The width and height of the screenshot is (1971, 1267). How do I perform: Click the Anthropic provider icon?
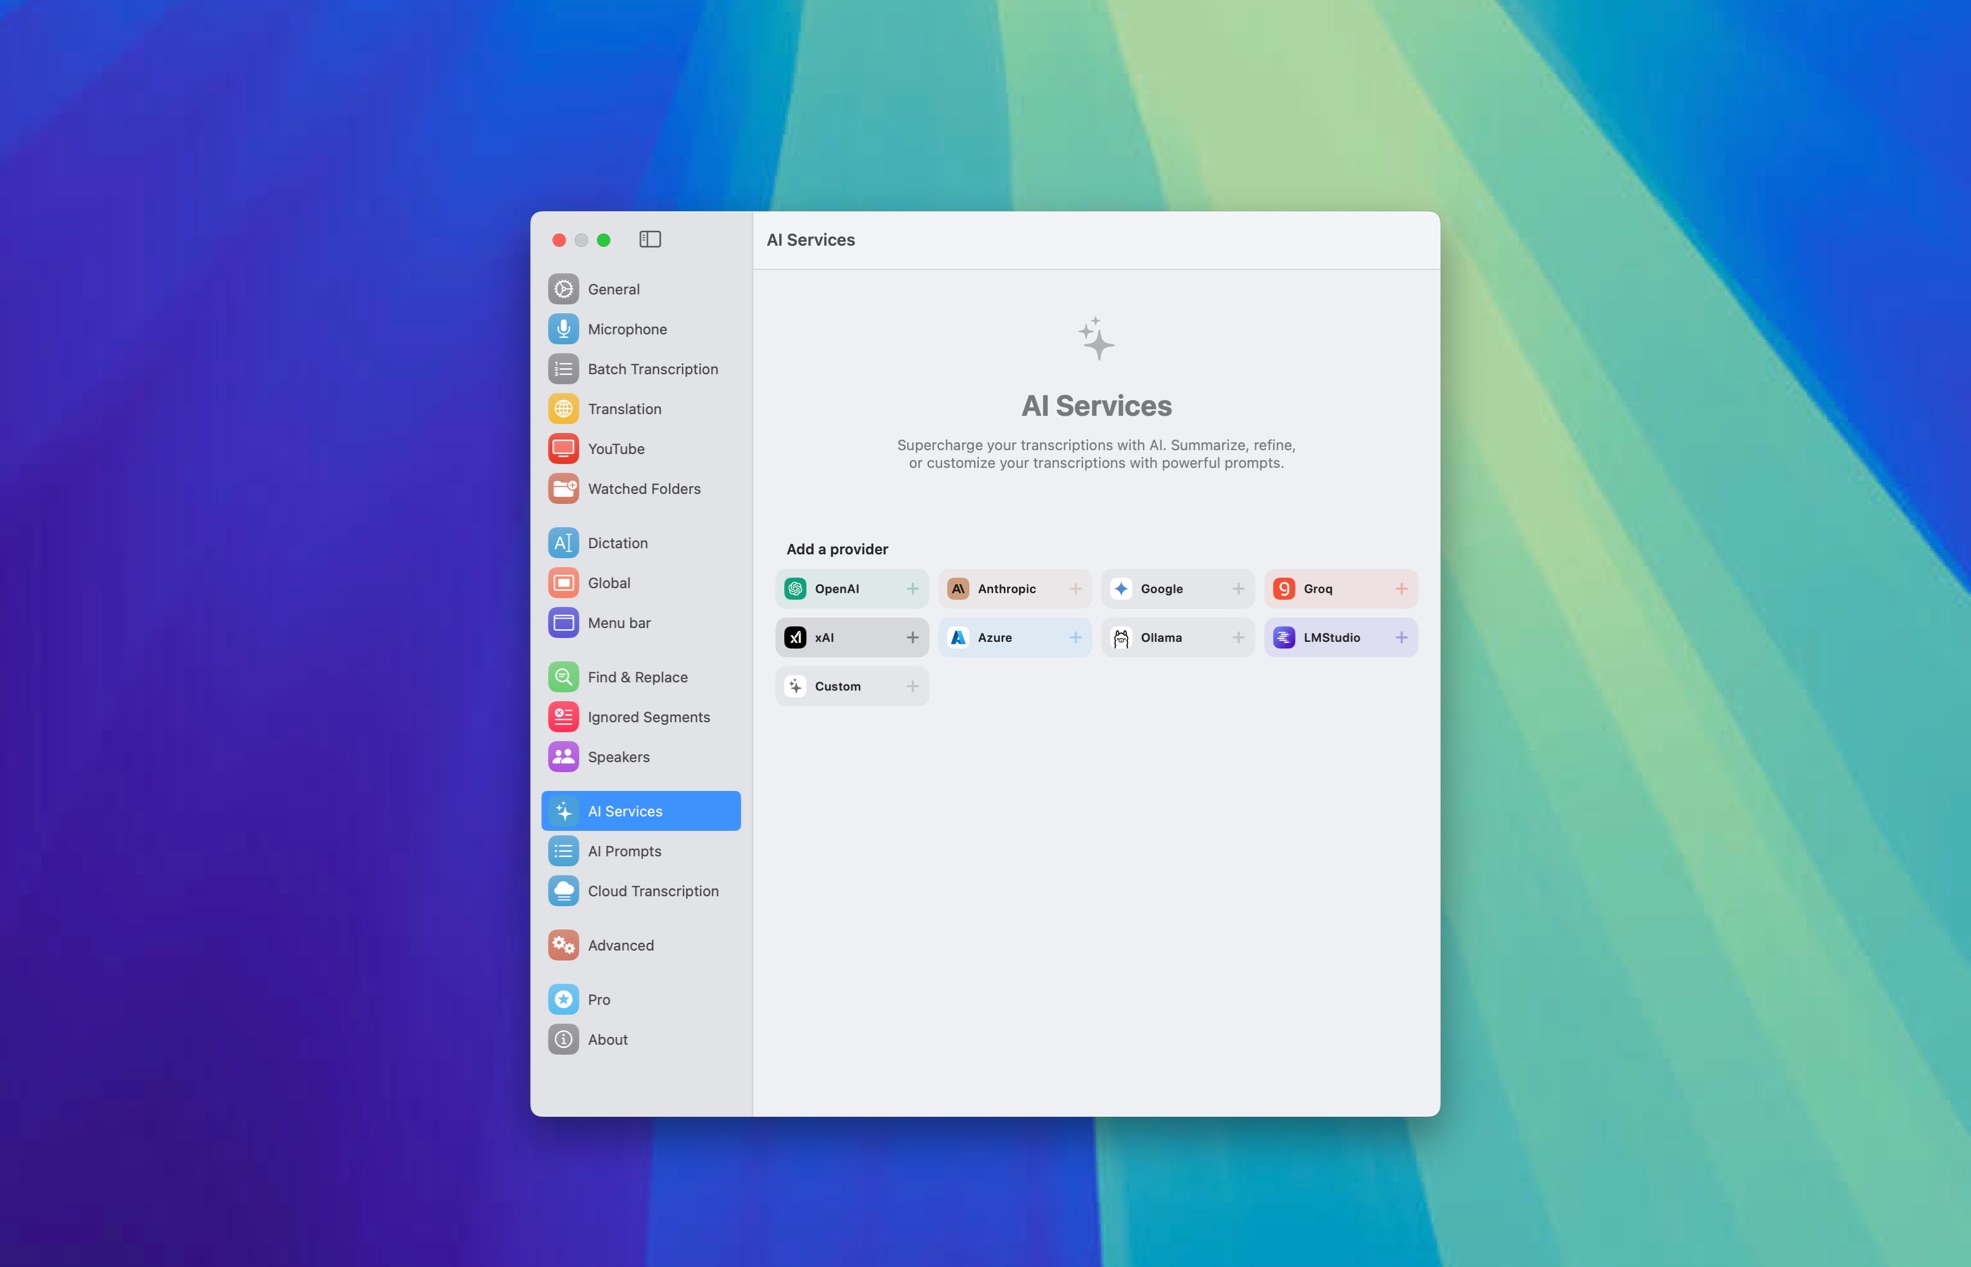(x=957, y=588)
